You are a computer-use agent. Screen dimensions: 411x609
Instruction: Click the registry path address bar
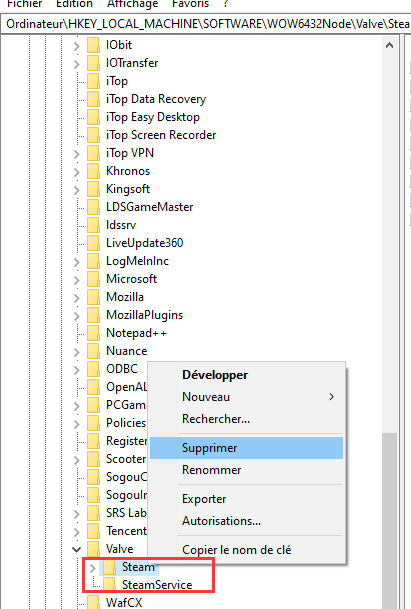[206, 24]
